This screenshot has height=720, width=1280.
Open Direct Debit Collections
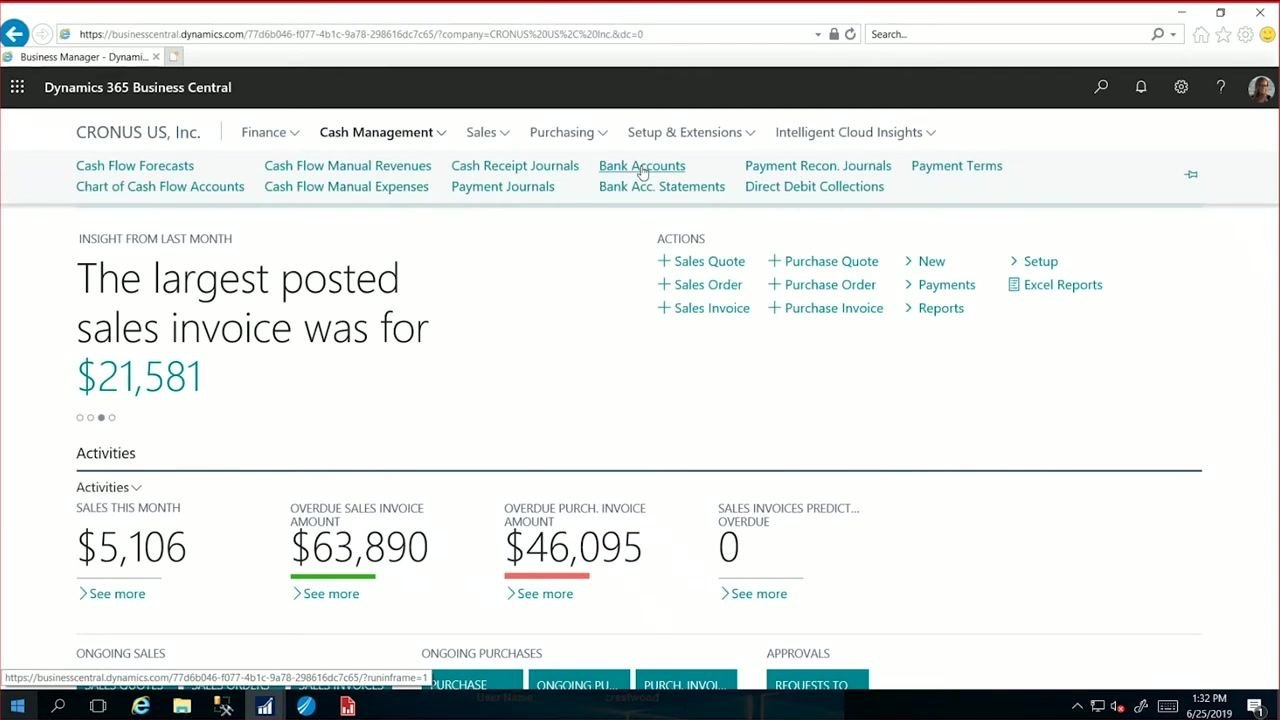pos(814,187)
